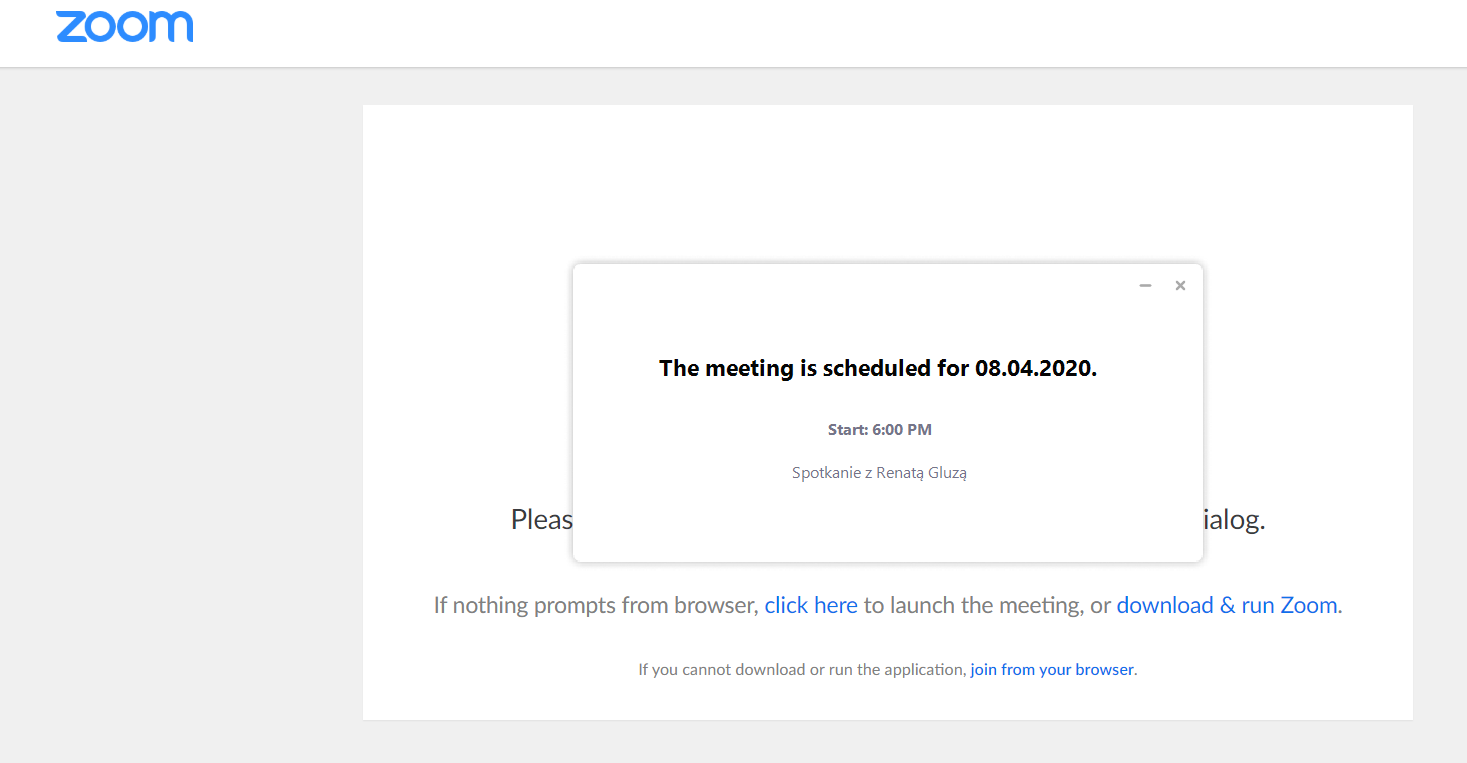Click the 'to launch the meeting, or' text
Image resolution: width=1467 pixels, height=763 pixels.
[987, 605]
